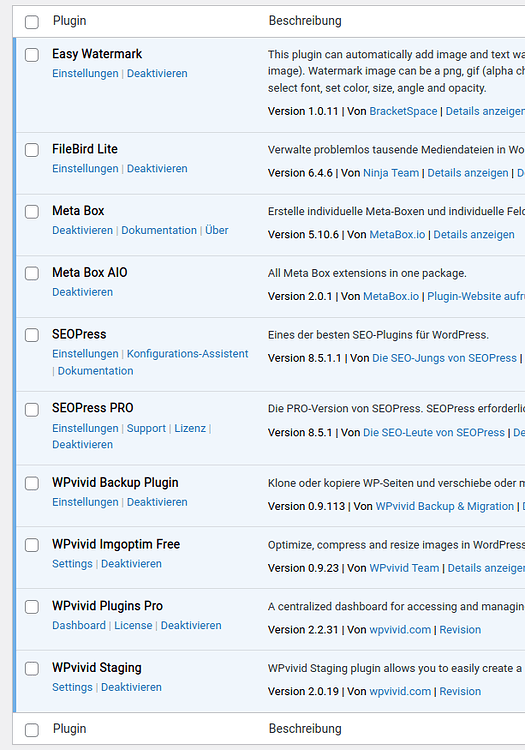Tick the WPvivid Staging checkbox
This screenshot has width=525, height=750.
click(x=32, y=668)
